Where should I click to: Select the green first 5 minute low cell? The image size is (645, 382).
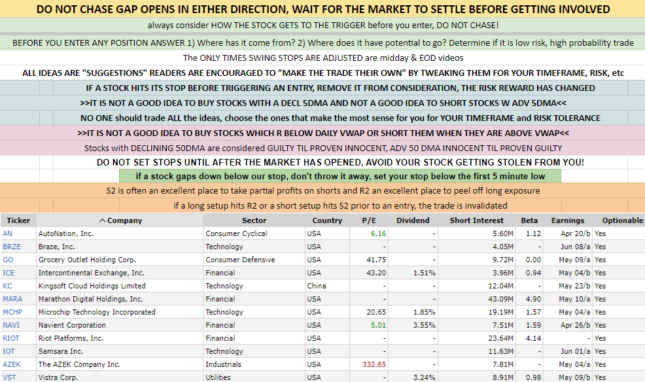[340, 176]
